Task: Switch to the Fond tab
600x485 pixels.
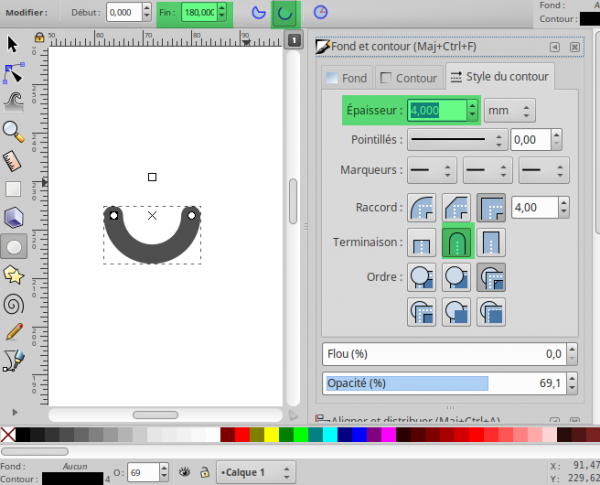Action: (347, 78)
